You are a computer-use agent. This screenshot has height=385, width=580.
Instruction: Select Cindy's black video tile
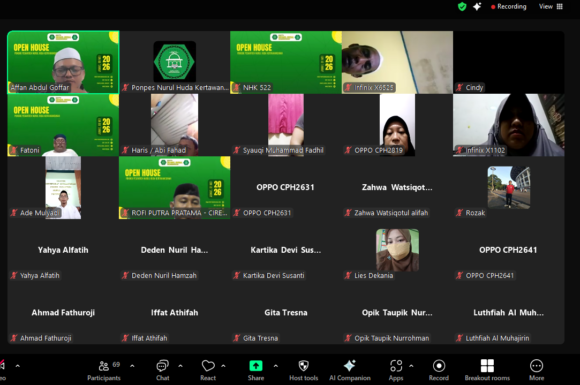(x=509, y=62)
